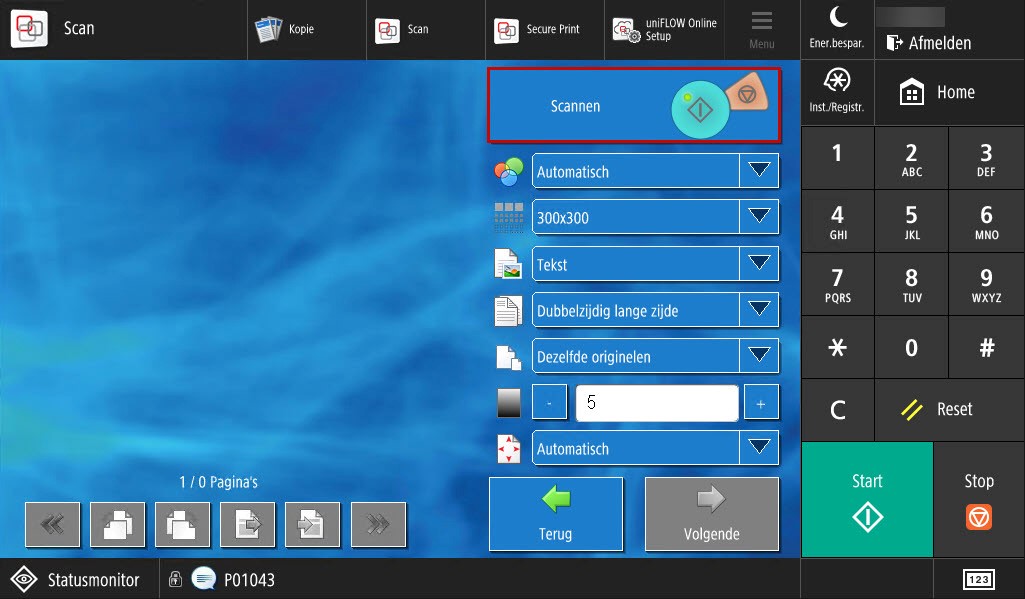Expand the Tekst original type dropdown

click(x=760, y=263)
